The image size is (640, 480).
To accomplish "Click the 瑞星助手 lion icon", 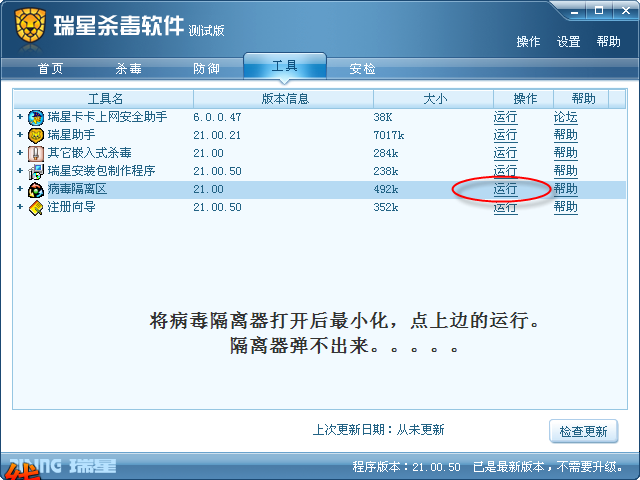I will click(x=36, y=136).
